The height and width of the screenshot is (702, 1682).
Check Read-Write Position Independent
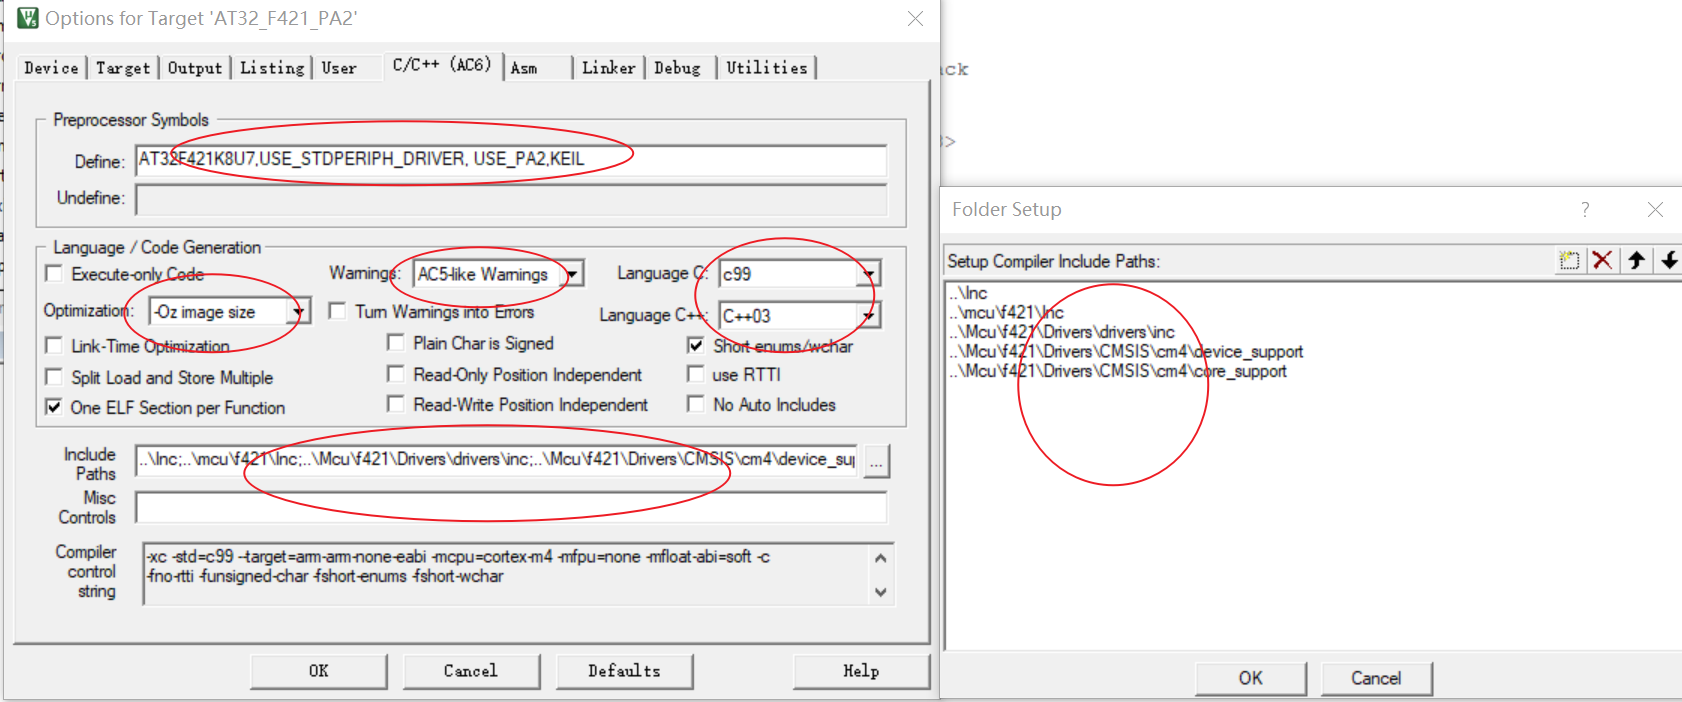point(396,404)
